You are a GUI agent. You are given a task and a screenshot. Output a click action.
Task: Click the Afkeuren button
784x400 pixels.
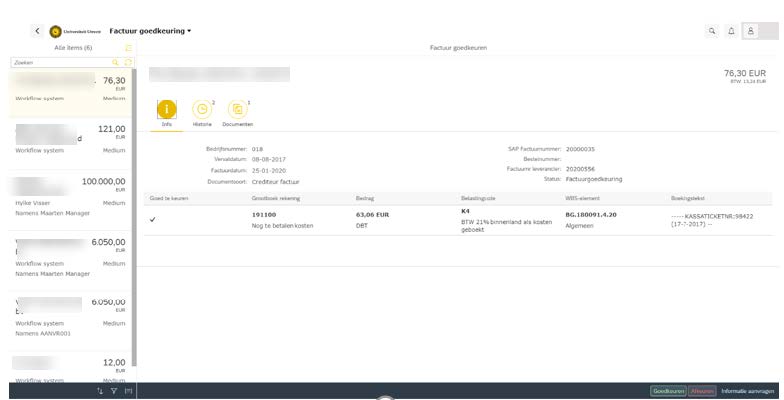coord(702,391)
